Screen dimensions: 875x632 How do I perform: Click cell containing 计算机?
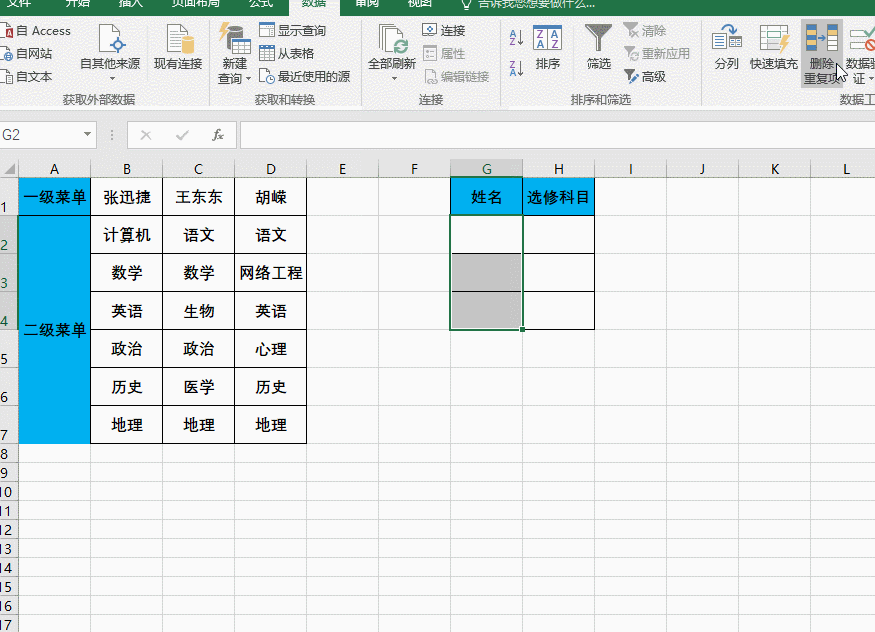click(127, 235)
